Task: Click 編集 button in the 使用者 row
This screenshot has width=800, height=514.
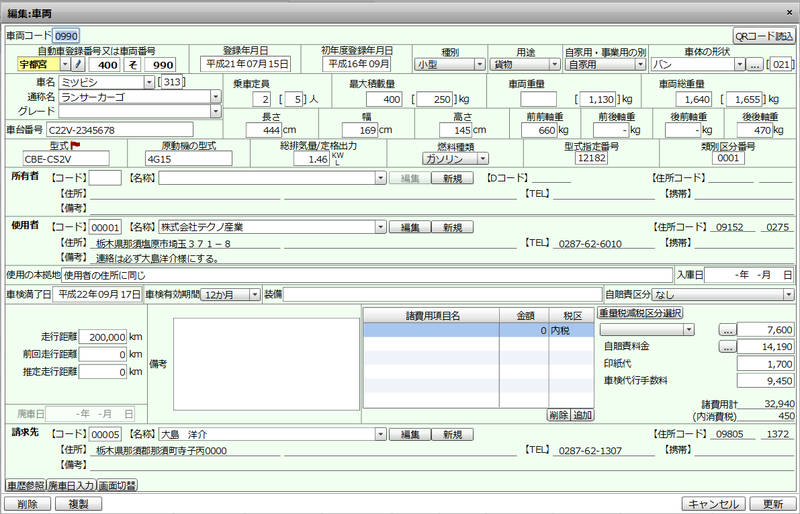Action: 408,227
